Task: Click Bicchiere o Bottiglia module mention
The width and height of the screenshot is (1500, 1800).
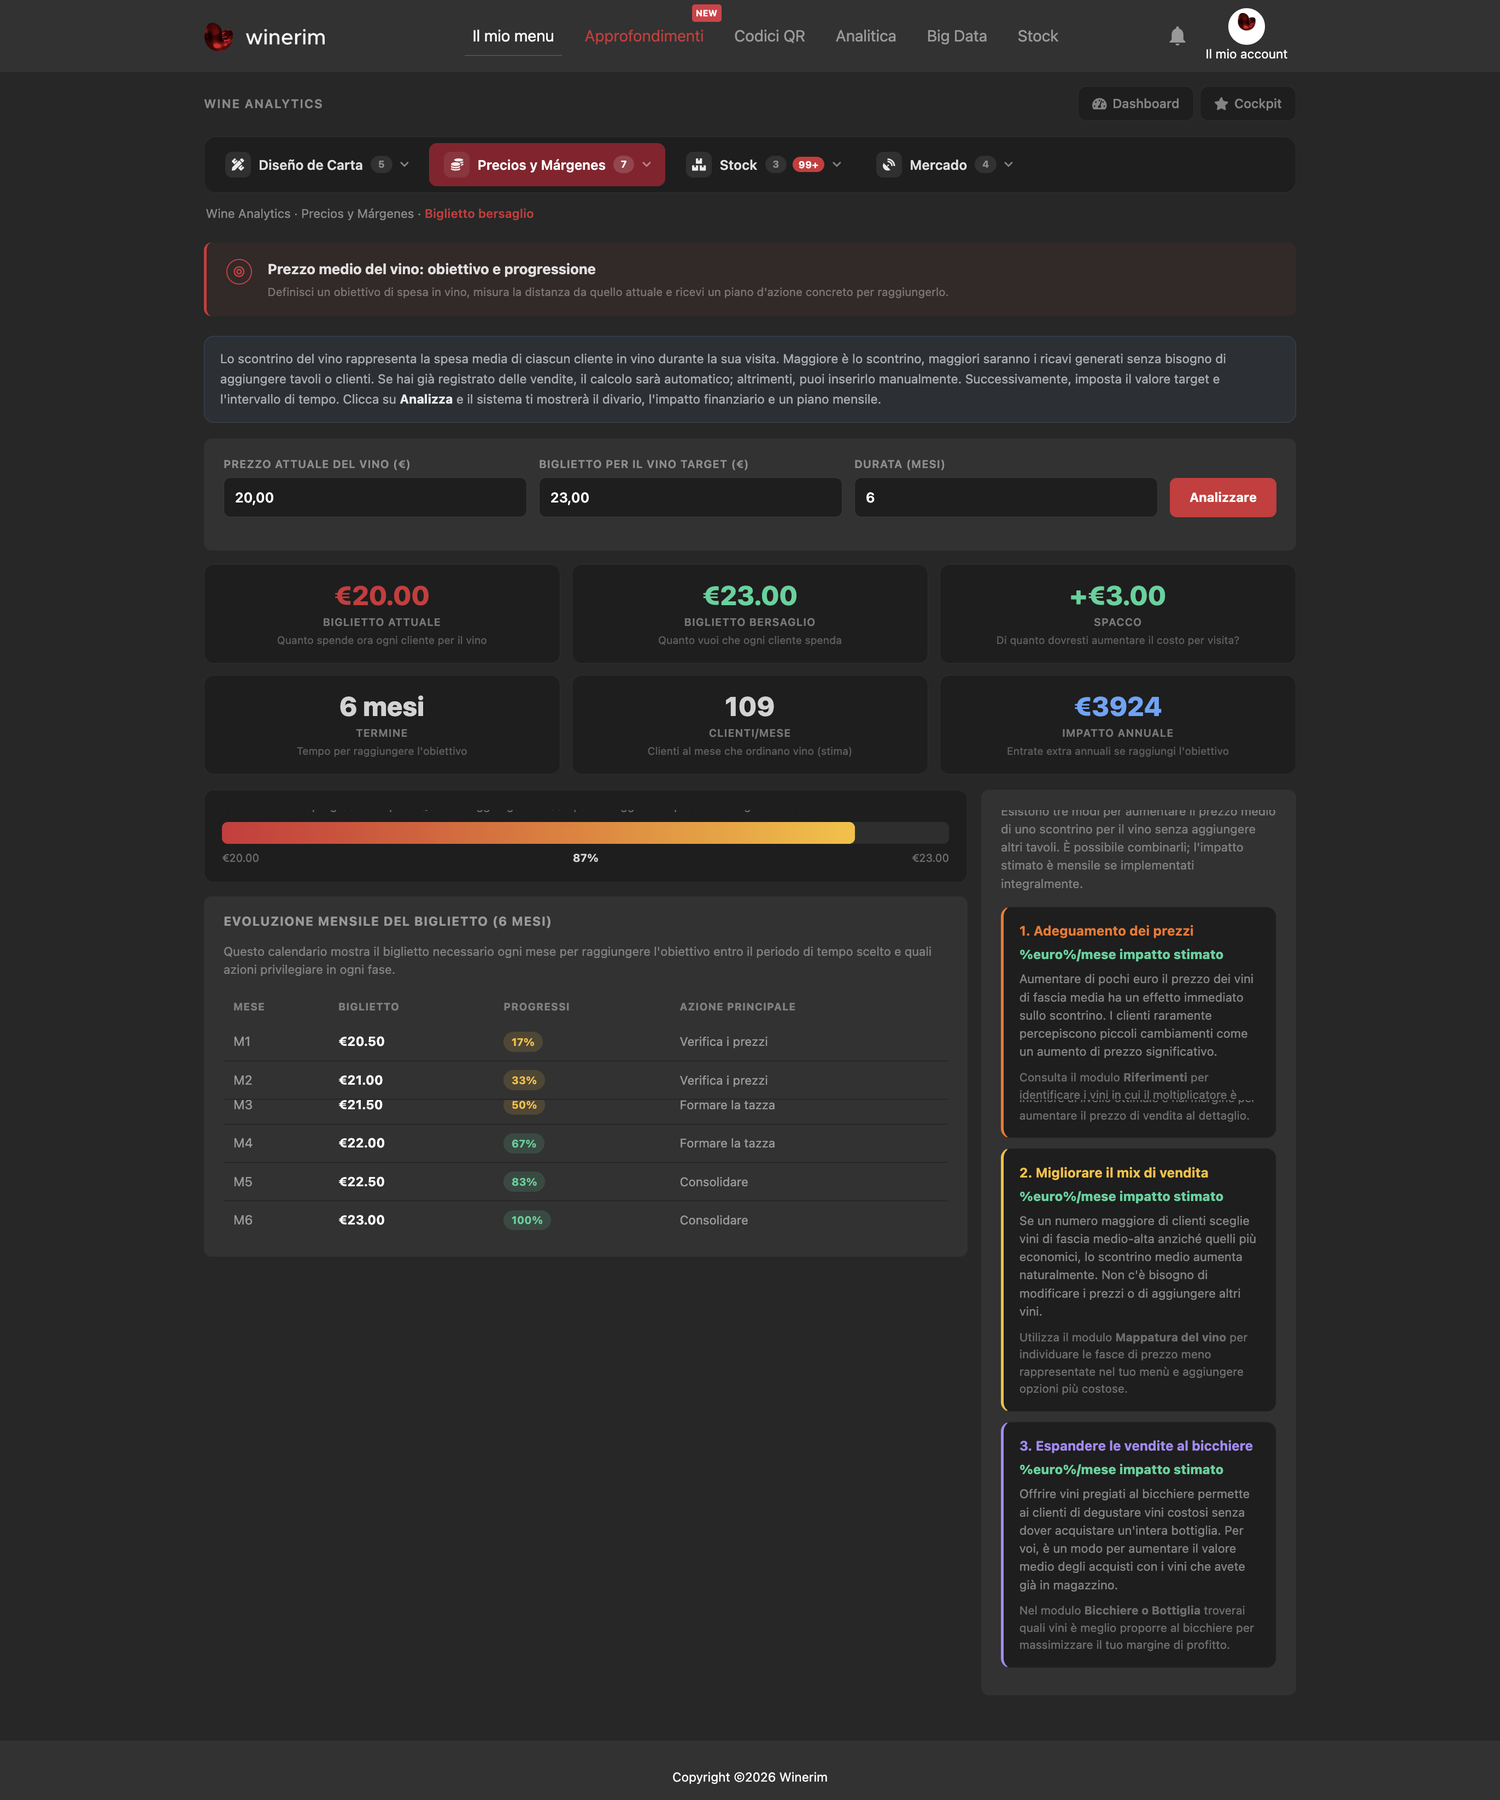Action: click(1142, 1611)
